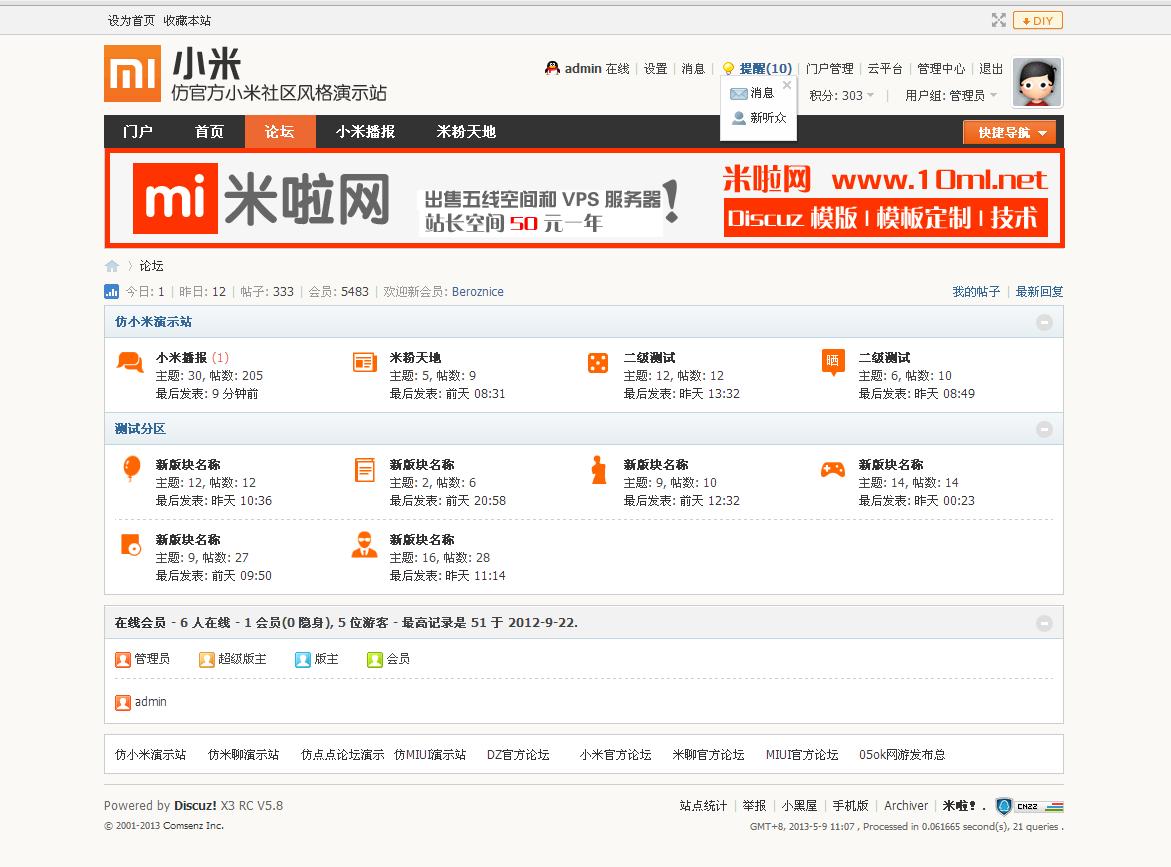The height and width of the screenshot is (867, 1171).
Task: Click the 管理员 legend icon
Action: tap(123, 659)
